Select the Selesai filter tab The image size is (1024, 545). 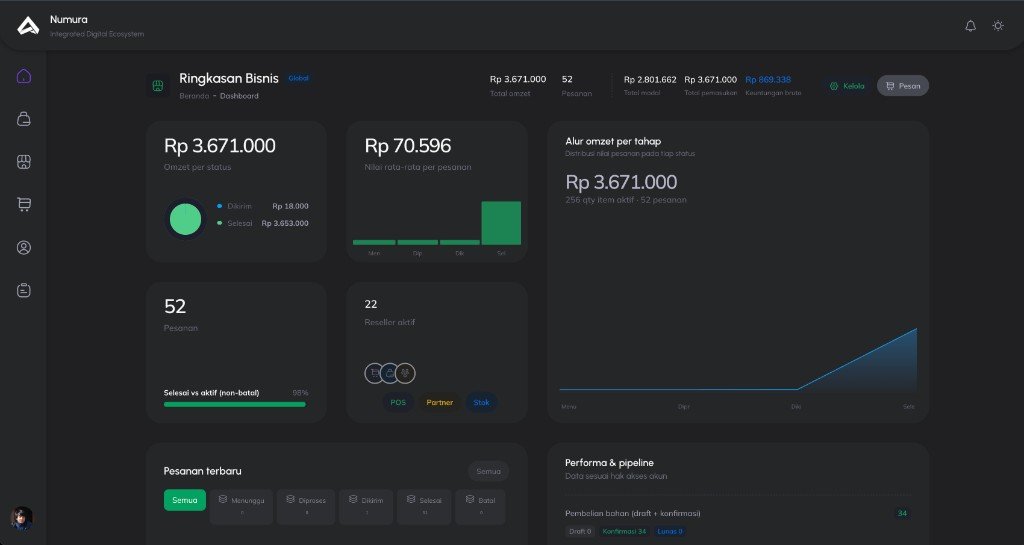424,506
